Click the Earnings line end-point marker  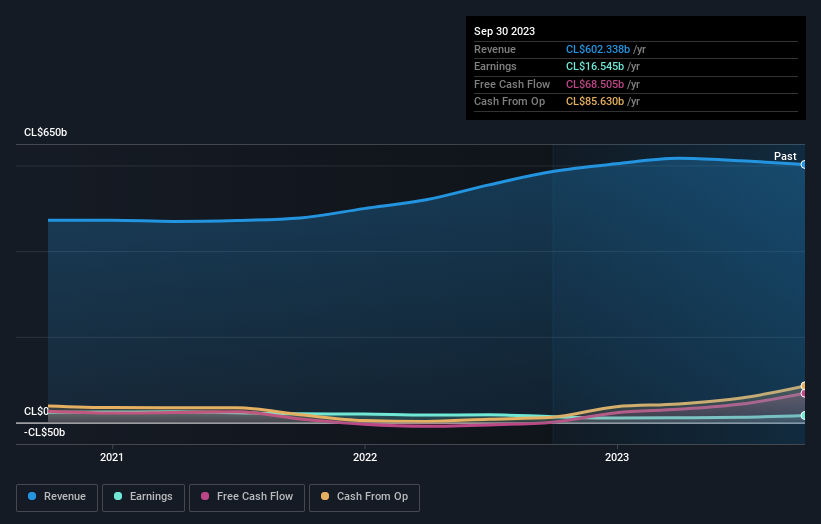click(804, 416)
